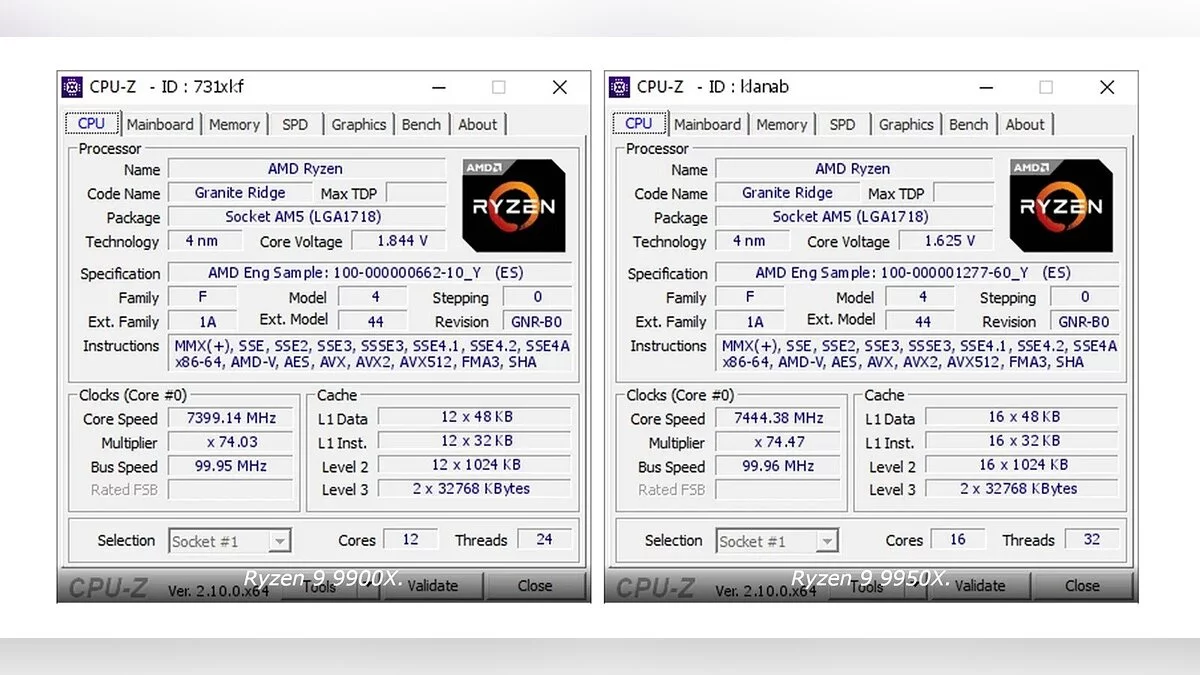Click L1 Data value 16 x 48 KB
The image size is (1200, 675).
tap(1021, 417)
